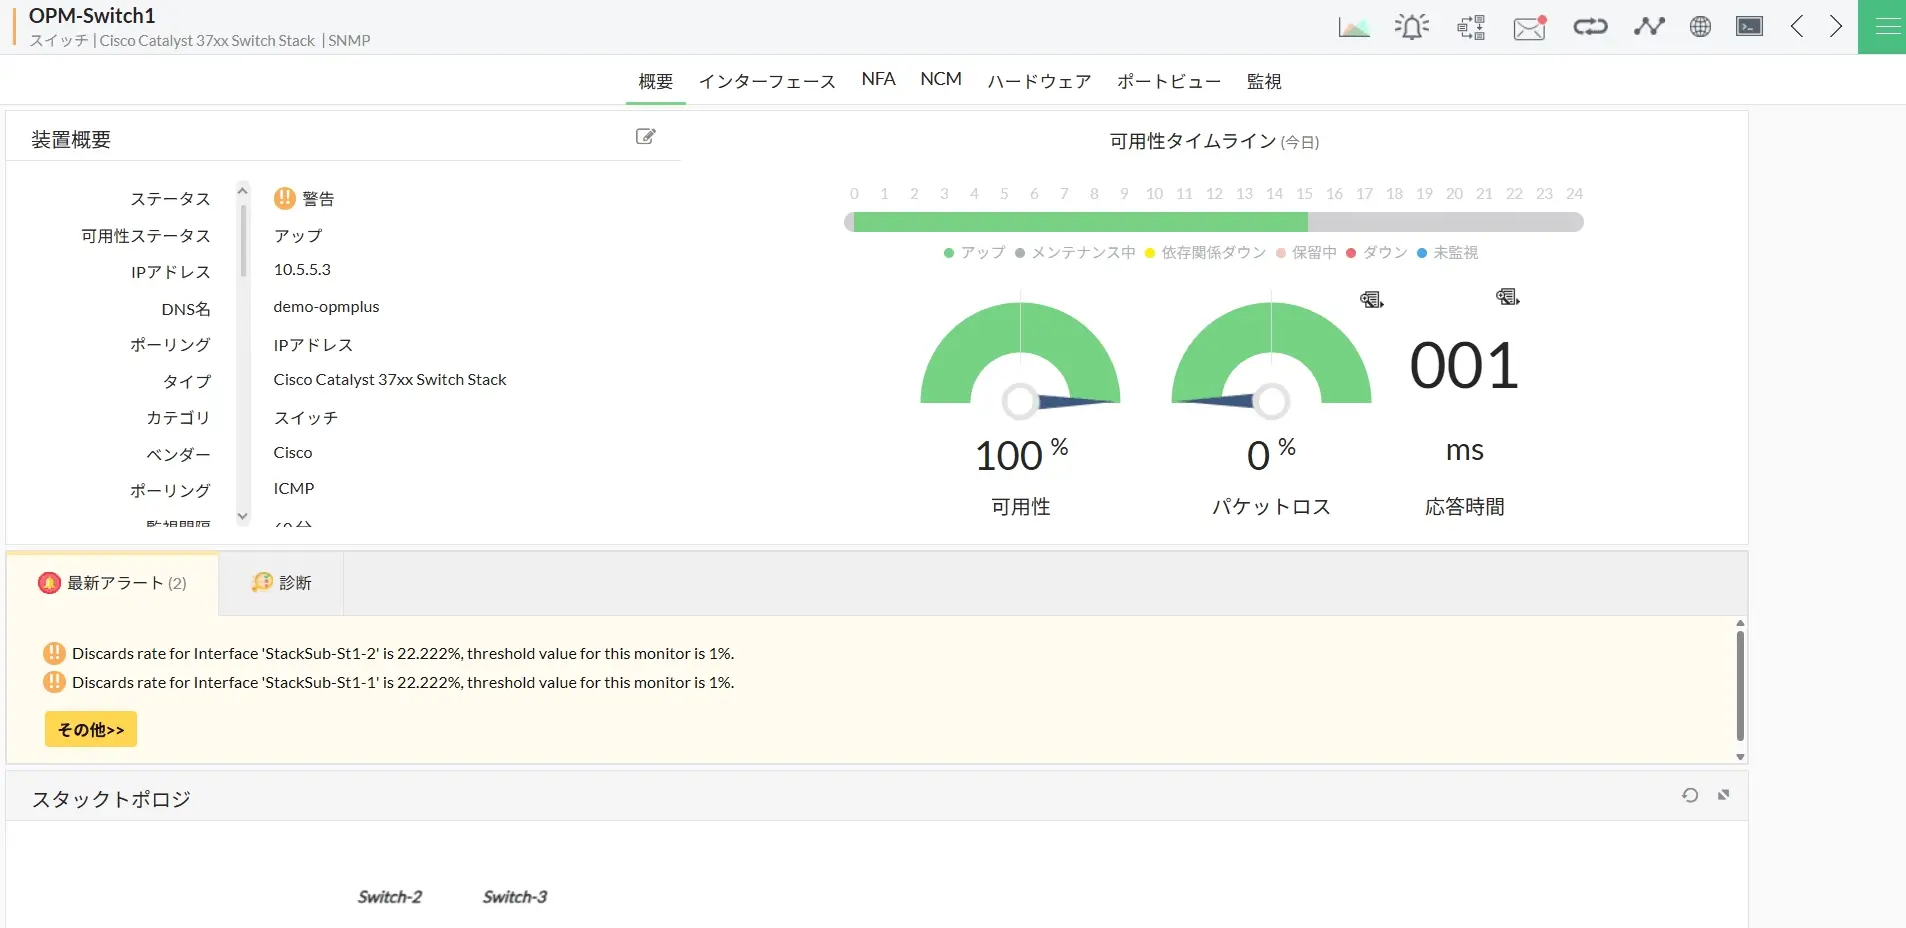The height and width of the screenshot is (928, 1906).
Task: Click warning icon of StackSub-St1-1 alert
Action: click(55, 683)
